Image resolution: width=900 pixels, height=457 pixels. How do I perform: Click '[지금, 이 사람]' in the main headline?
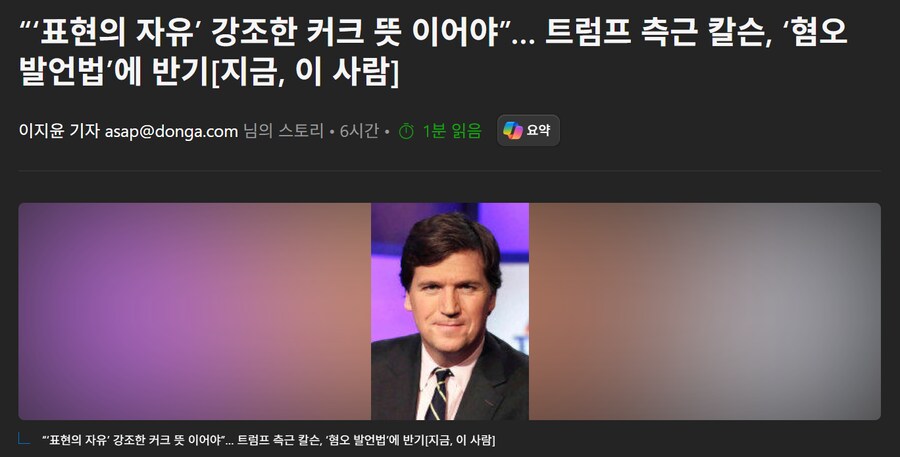(304, 73)
